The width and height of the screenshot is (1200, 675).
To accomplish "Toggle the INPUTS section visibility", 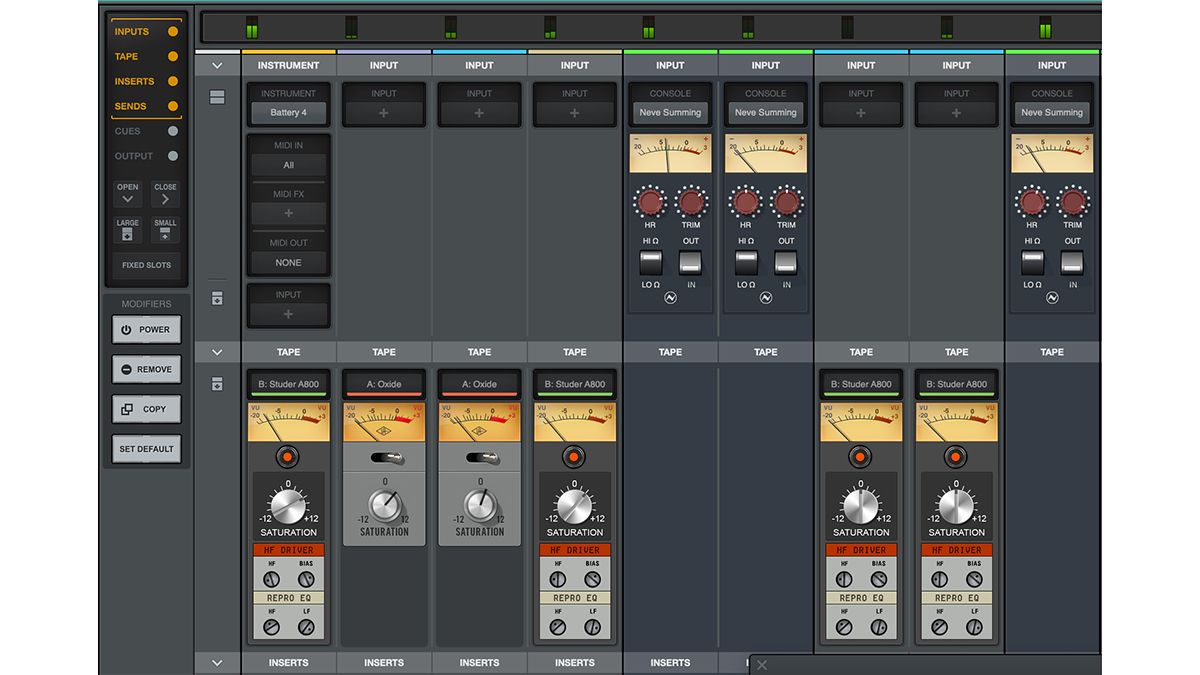I will pos(145,32).
